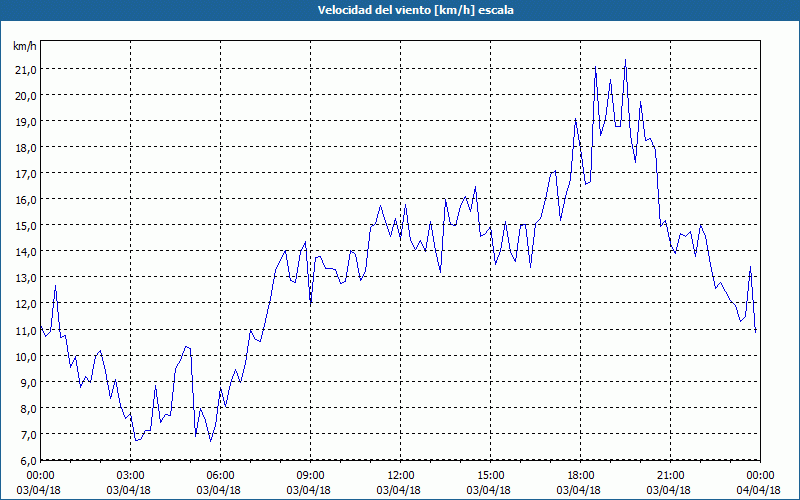Click the '14,0' y-axis tick label
This screenshot has width=800, height=500.
pos(26,252)
